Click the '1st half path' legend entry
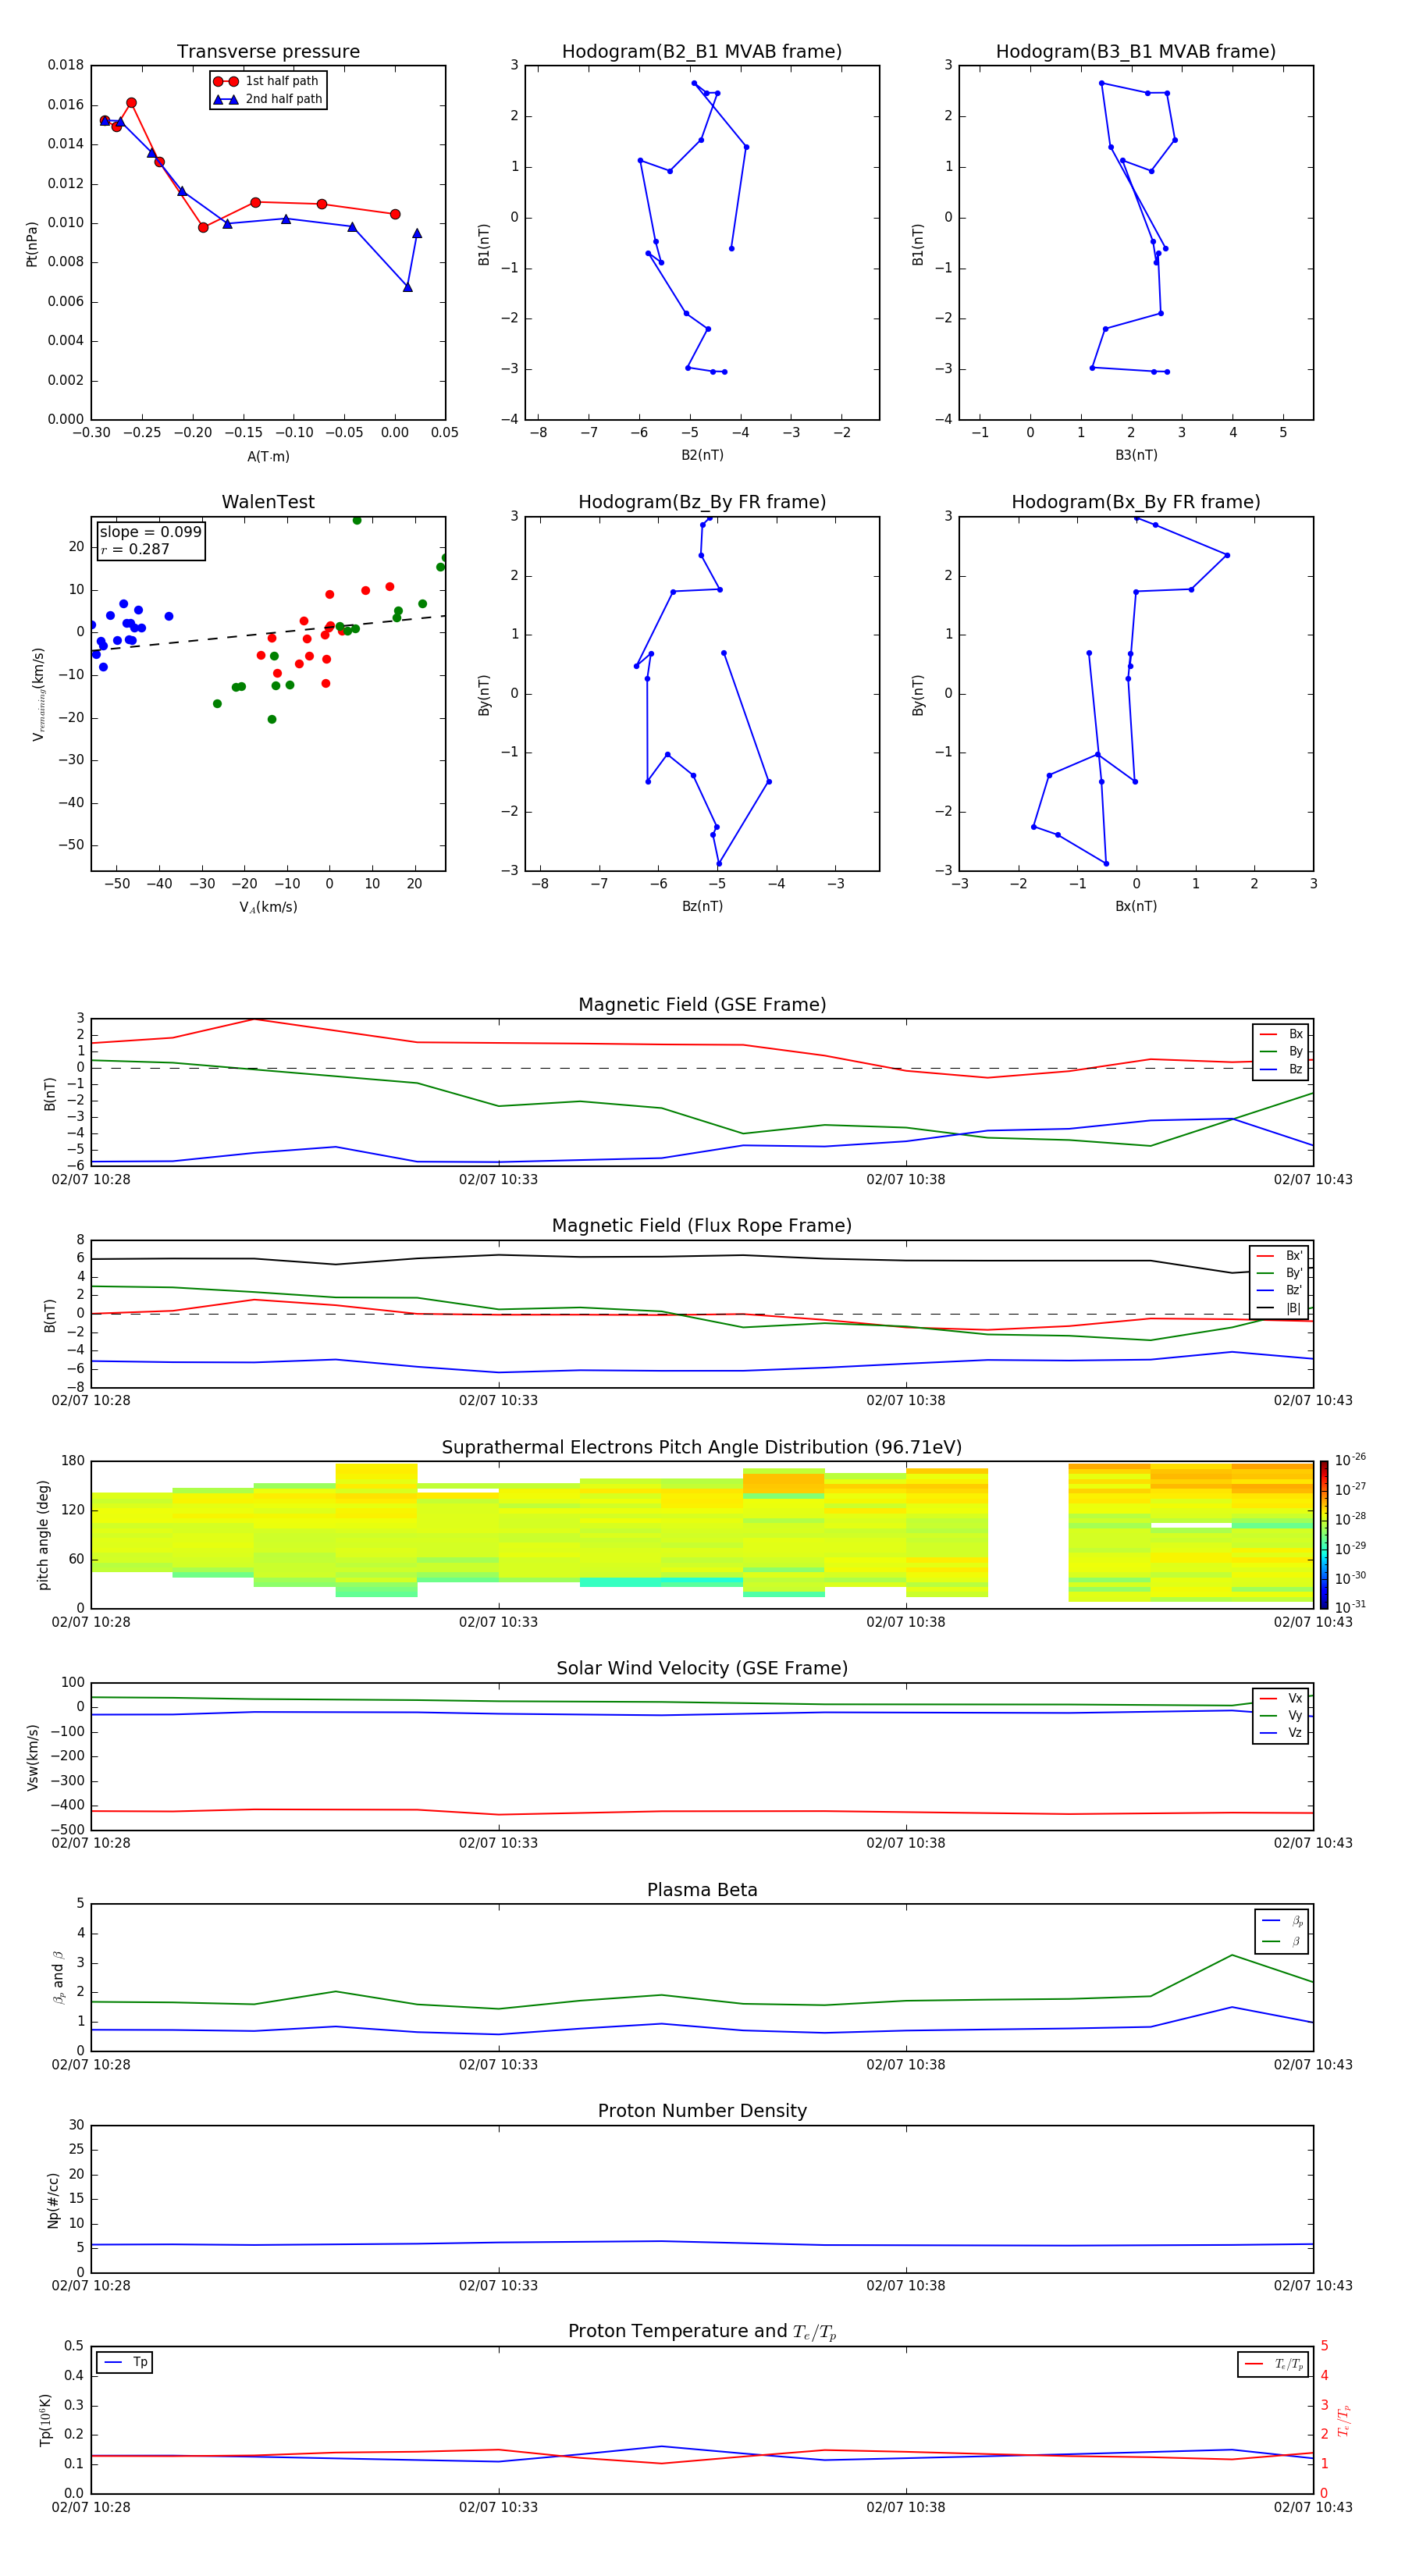This screenshot has width=1405, height=2576. tap(267, 81)
